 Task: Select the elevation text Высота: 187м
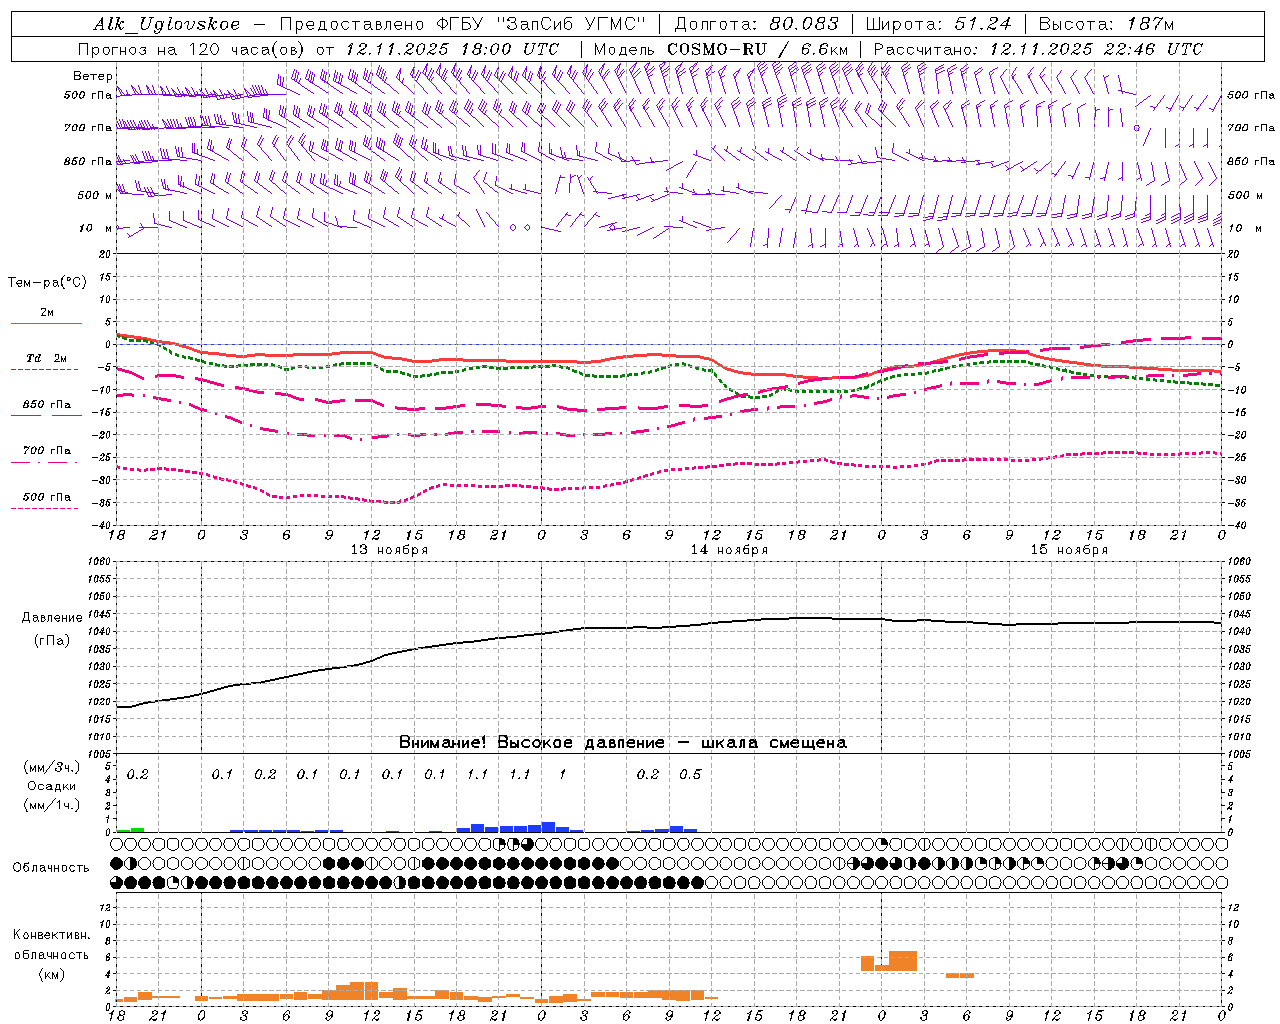tap(1106, 24)
